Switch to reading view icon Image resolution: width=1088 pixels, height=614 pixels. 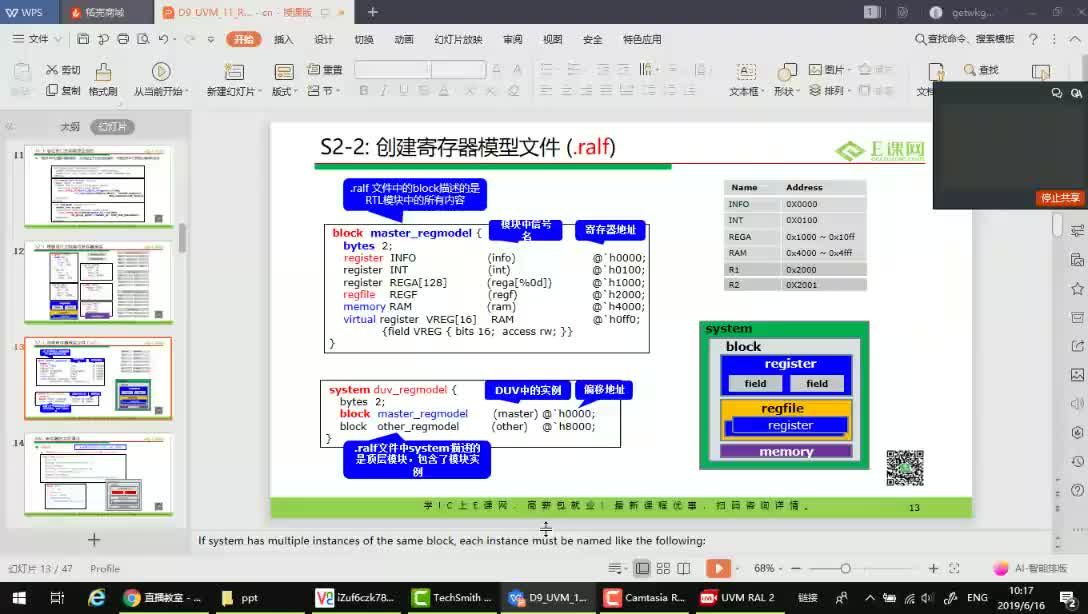(683, 568)
